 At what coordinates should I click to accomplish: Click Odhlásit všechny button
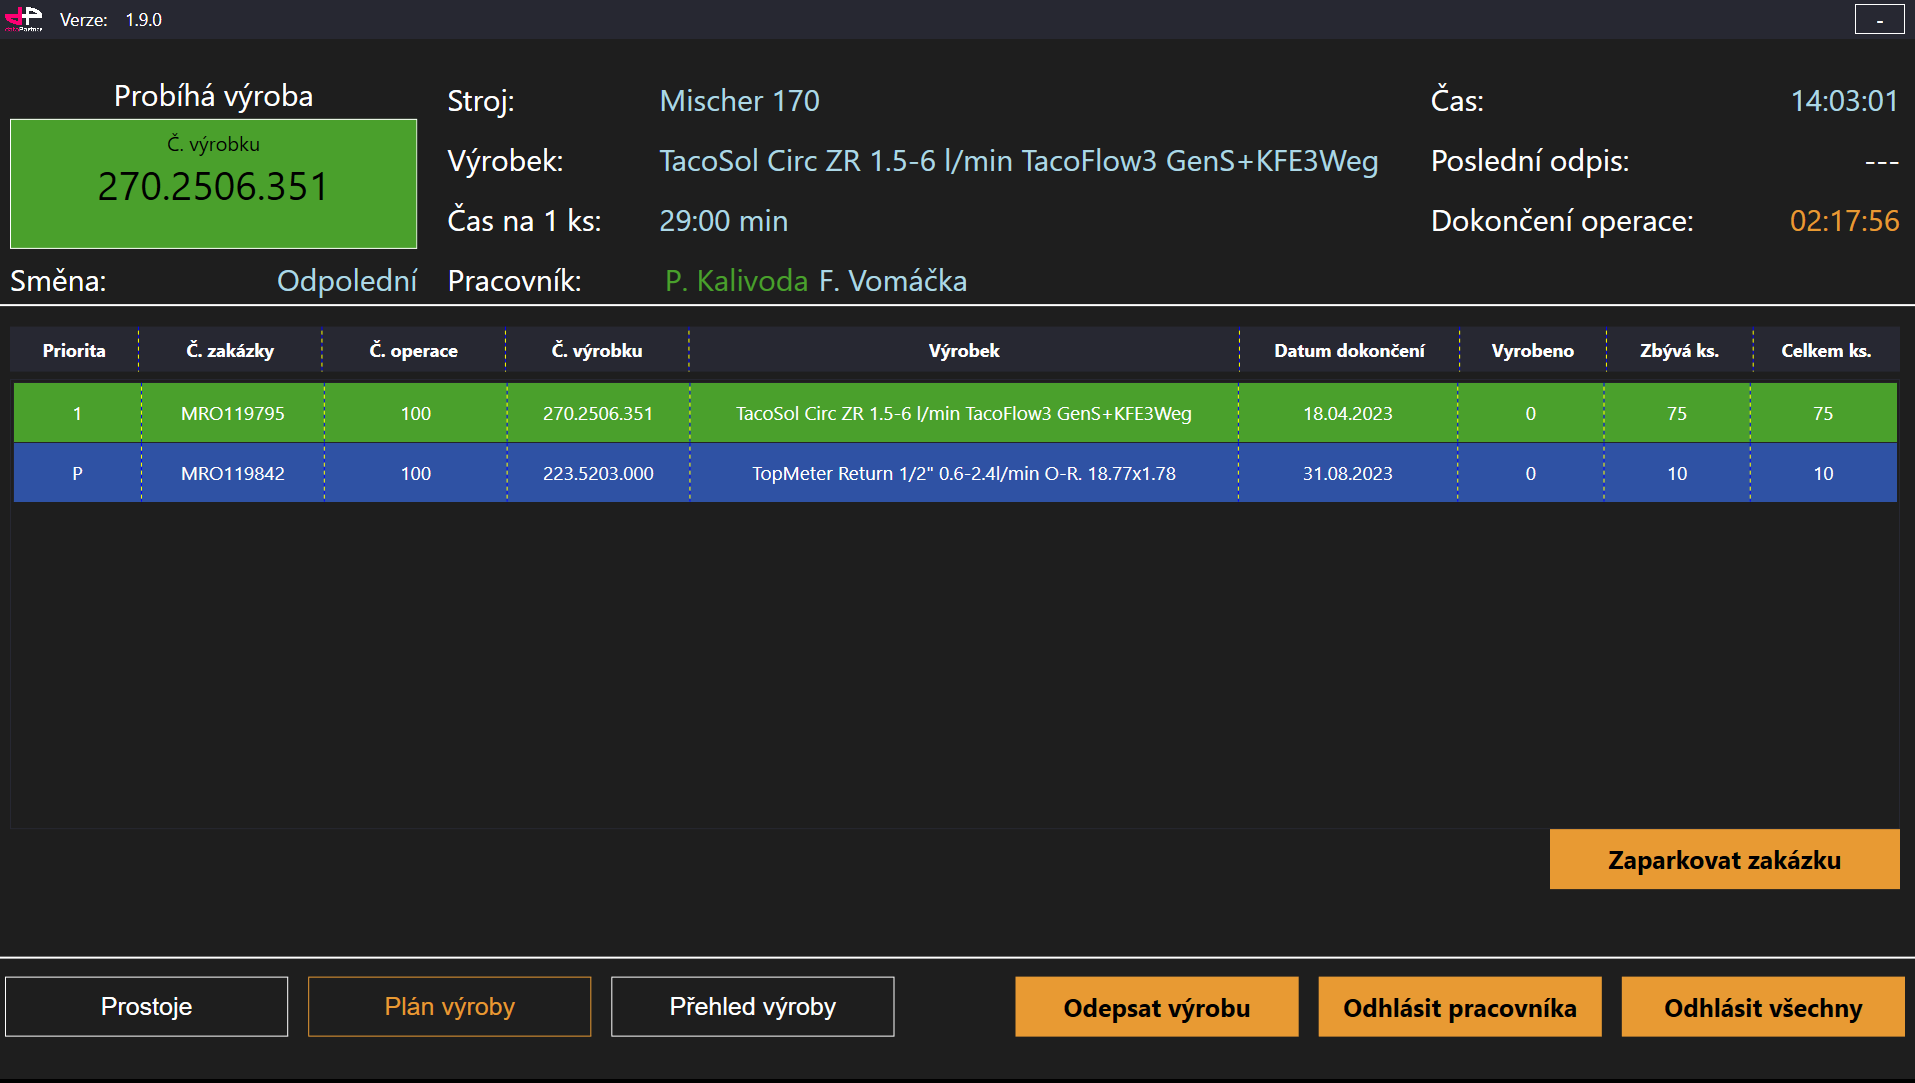(x=1763, y=1007)
